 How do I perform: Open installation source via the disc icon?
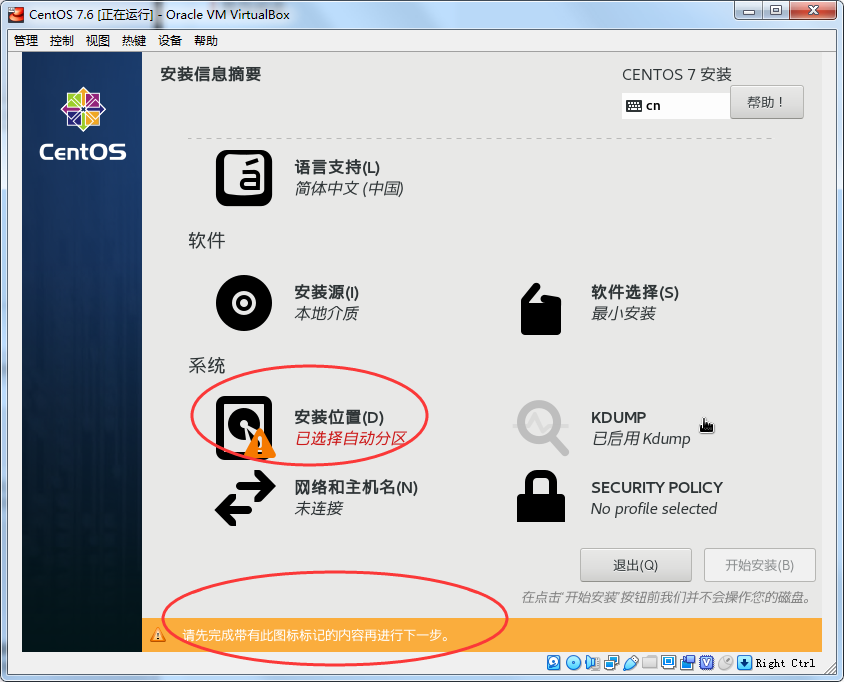pos(244,303)
